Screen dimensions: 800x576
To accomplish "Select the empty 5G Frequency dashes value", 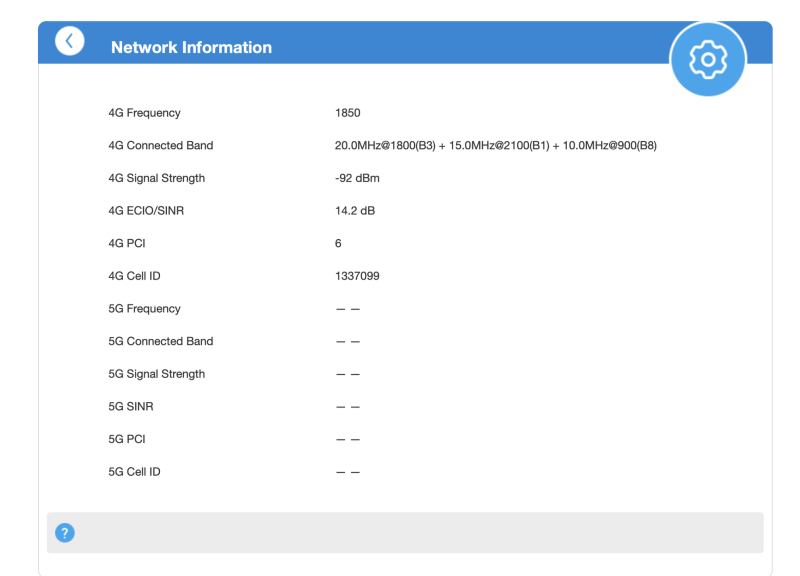I will [x=348, y=309].
